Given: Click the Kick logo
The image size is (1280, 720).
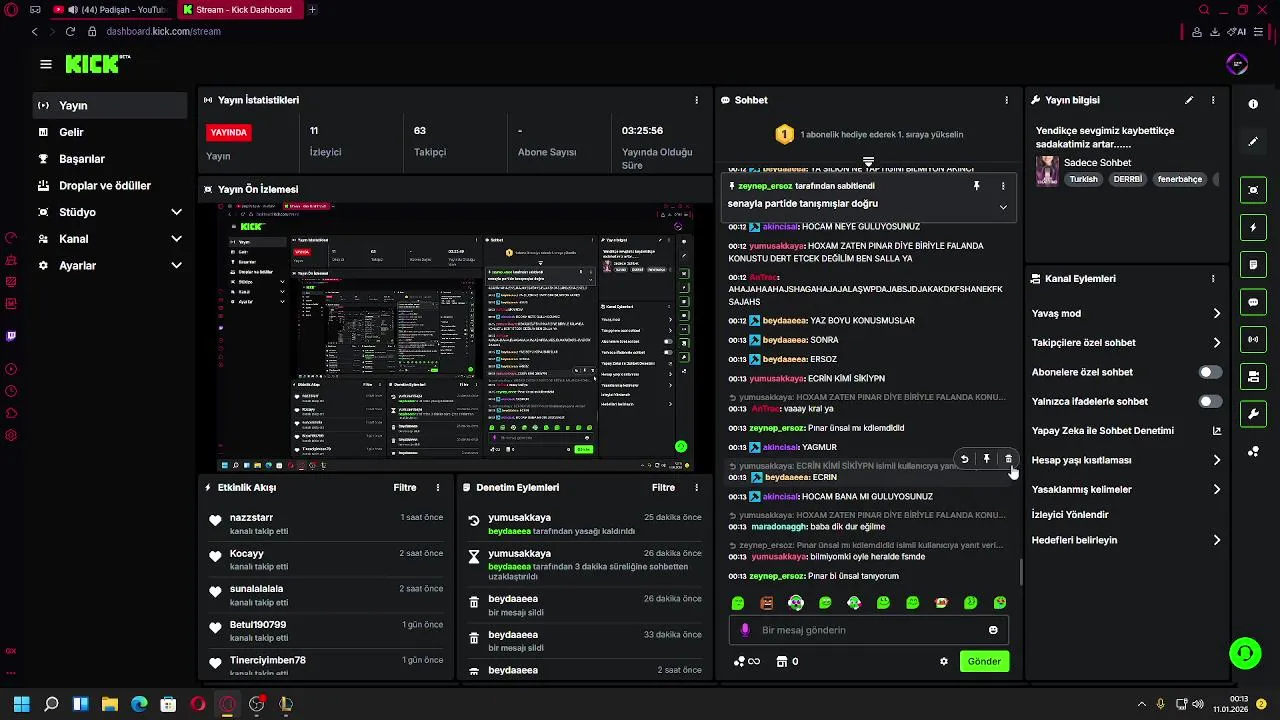Looking at the screenshot, I should pyautogui.click(x=98, y=63).
